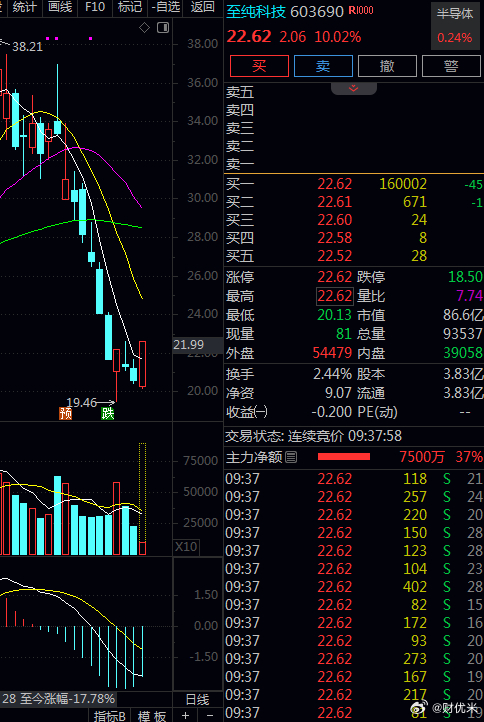
Task: Click the stock name 至纯科技
Action: point(256,12)
